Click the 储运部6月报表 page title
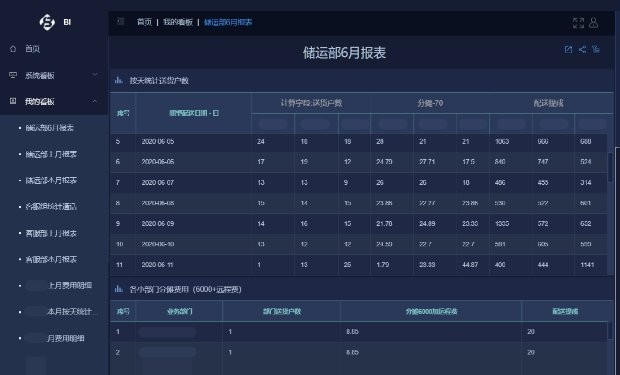The width and height of the screenshot is (620, 375). tap(344, 53)
